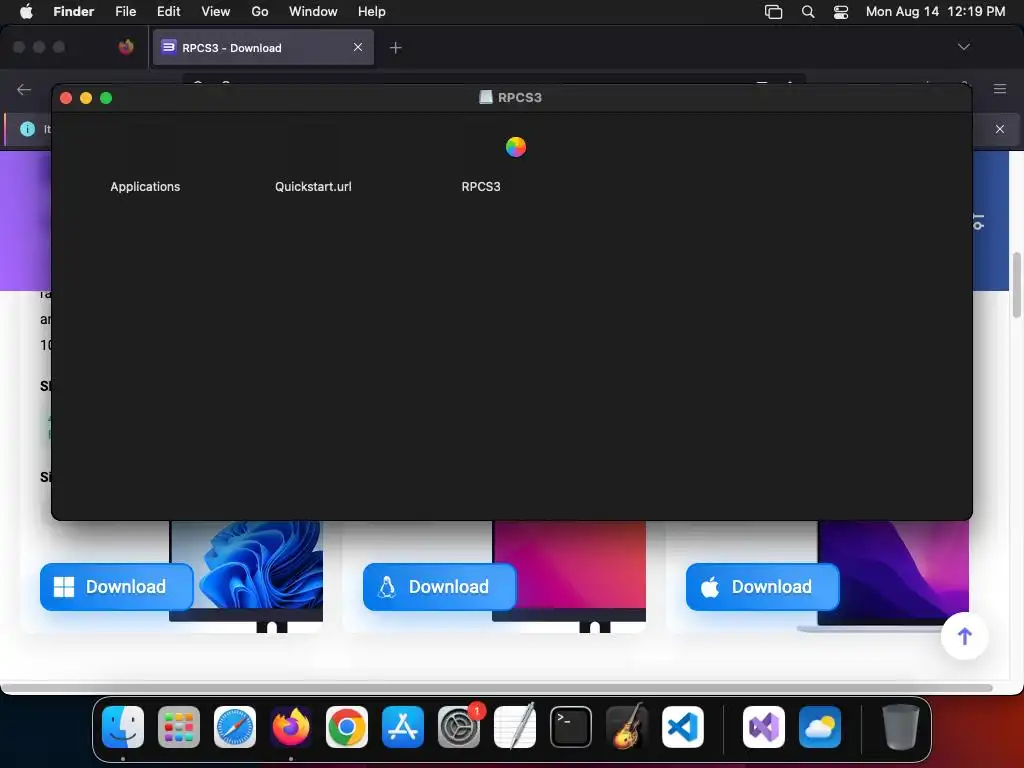Launch Terminal from the dock
Image resolution: width=1024 pixels, height=768 pixels.
pos(571,727)
